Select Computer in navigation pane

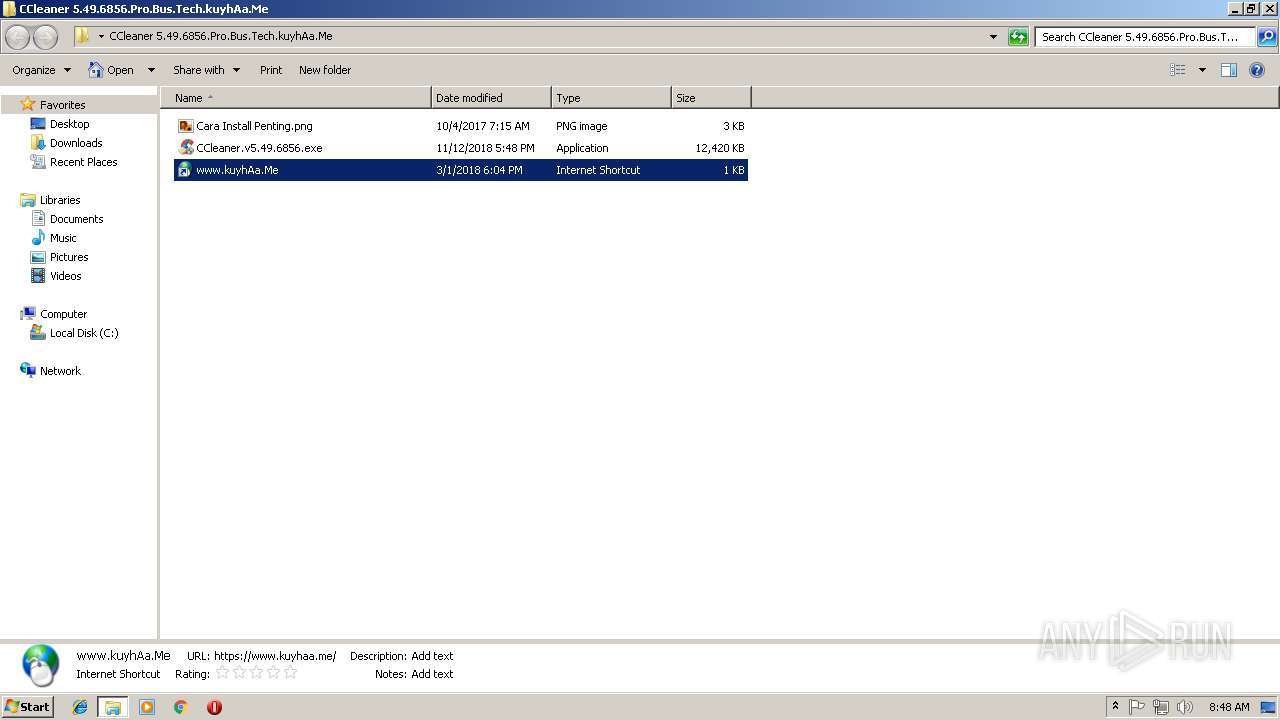63,314
